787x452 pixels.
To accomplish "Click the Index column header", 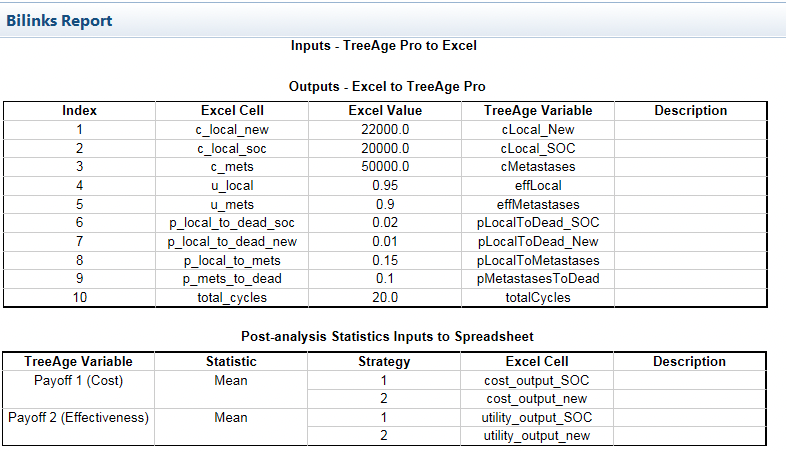I will [79, 111].
